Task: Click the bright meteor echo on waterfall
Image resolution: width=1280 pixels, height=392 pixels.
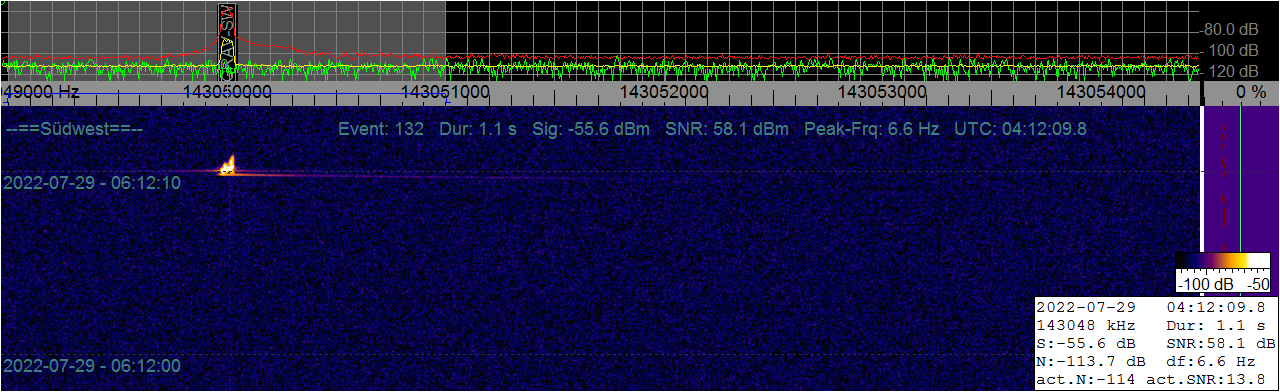Action: coord(229,166)
